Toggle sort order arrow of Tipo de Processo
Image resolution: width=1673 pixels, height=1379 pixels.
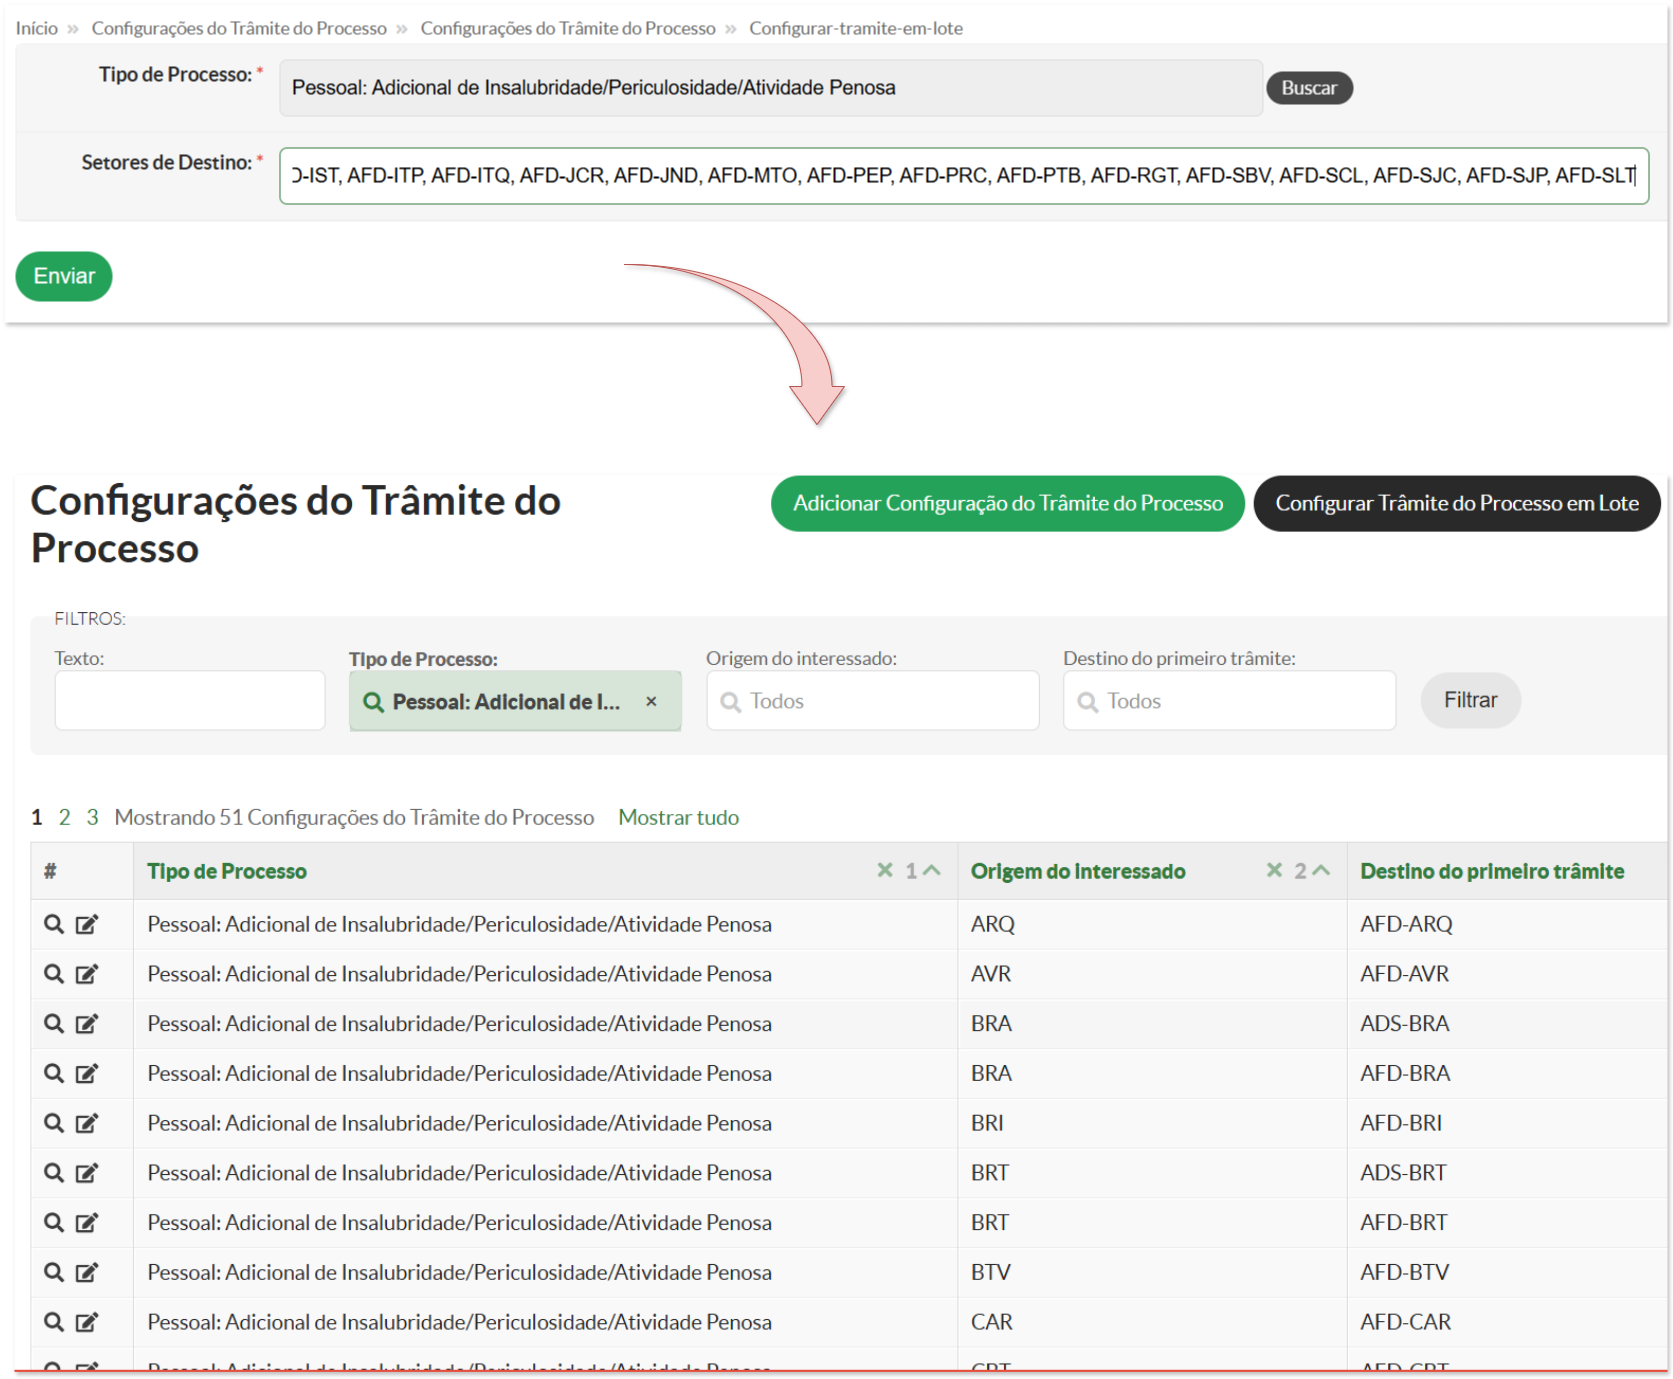932,870
